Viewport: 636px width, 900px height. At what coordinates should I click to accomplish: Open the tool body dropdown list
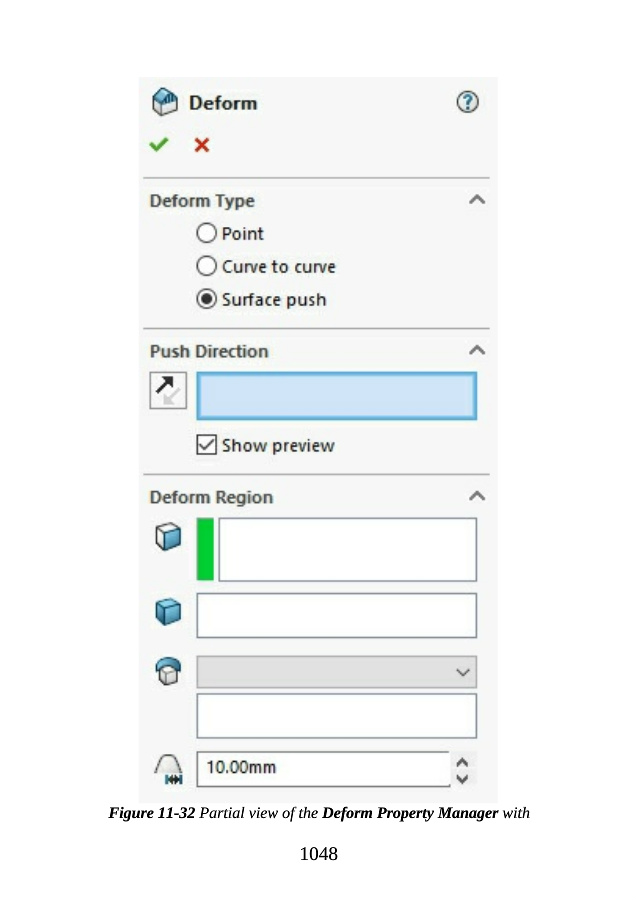tap(462, 672)
